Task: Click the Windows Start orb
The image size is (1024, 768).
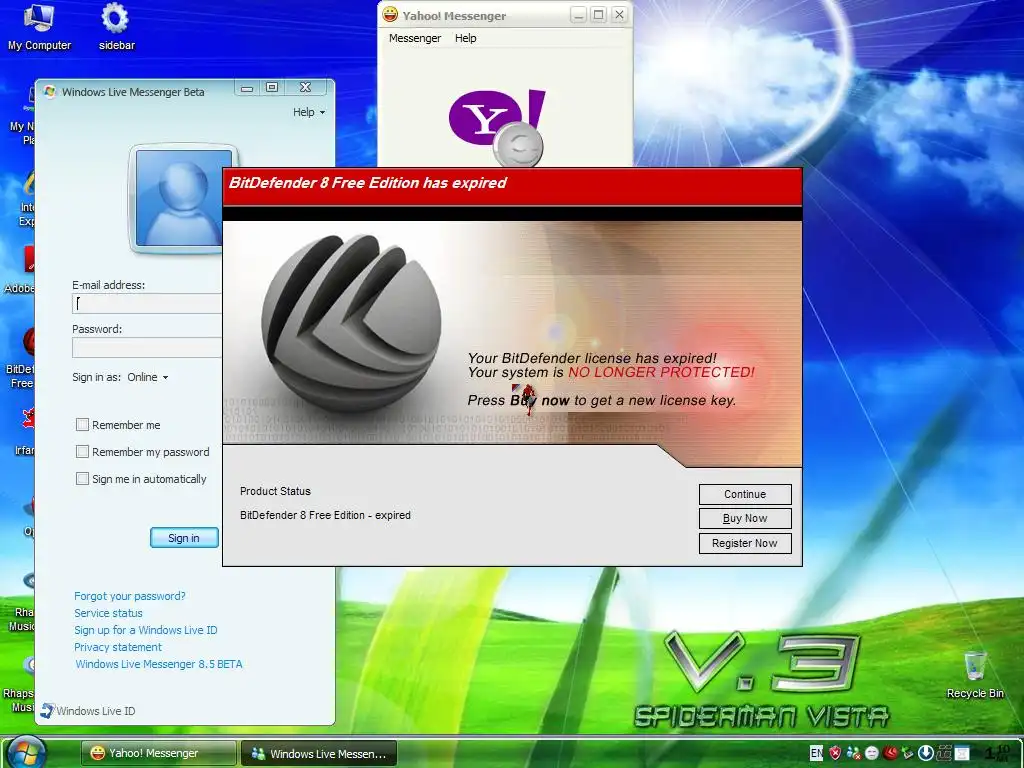Action: tap(26, 752)
